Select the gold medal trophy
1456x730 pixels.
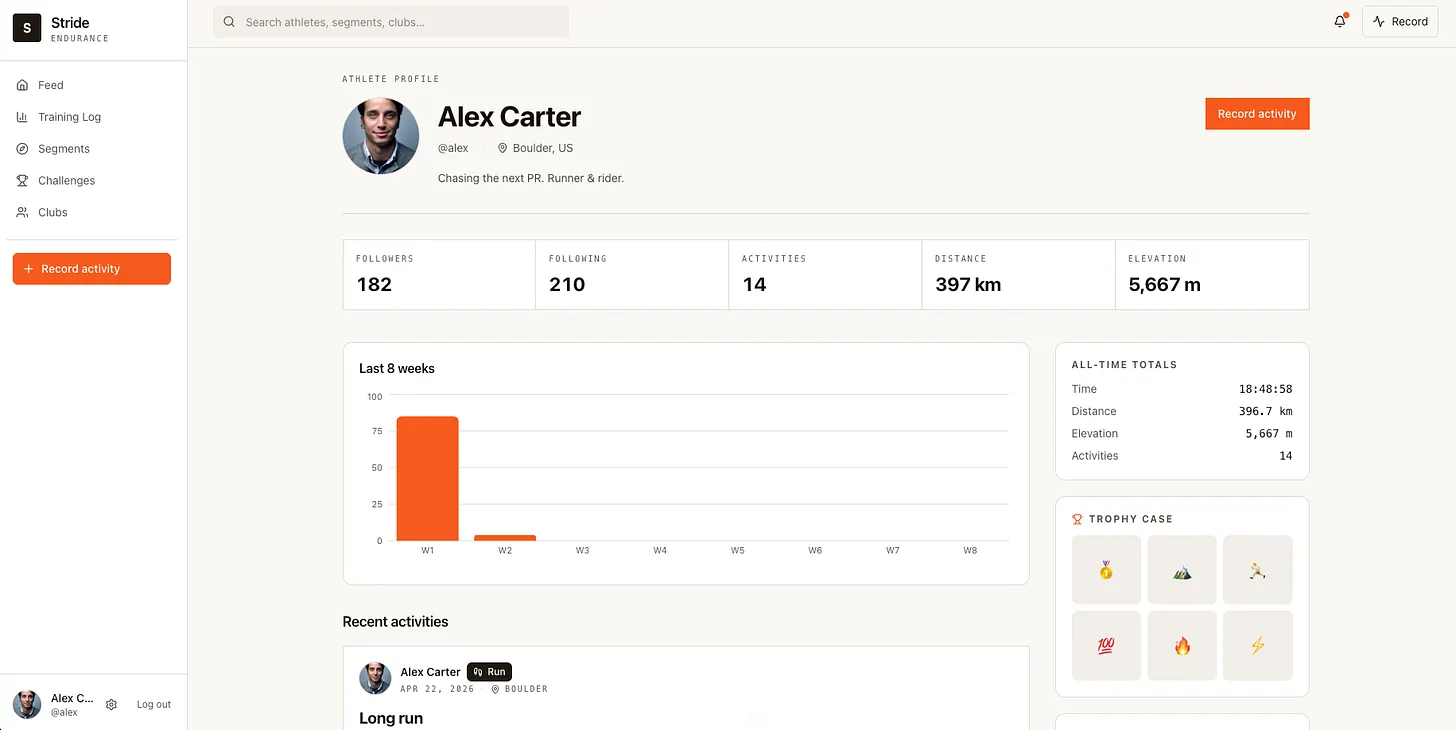click(x=1106, y=570)
